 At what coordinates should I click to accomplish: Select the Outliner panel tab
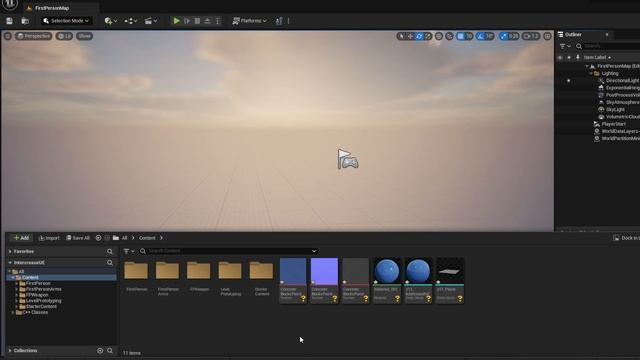(573, 35)
